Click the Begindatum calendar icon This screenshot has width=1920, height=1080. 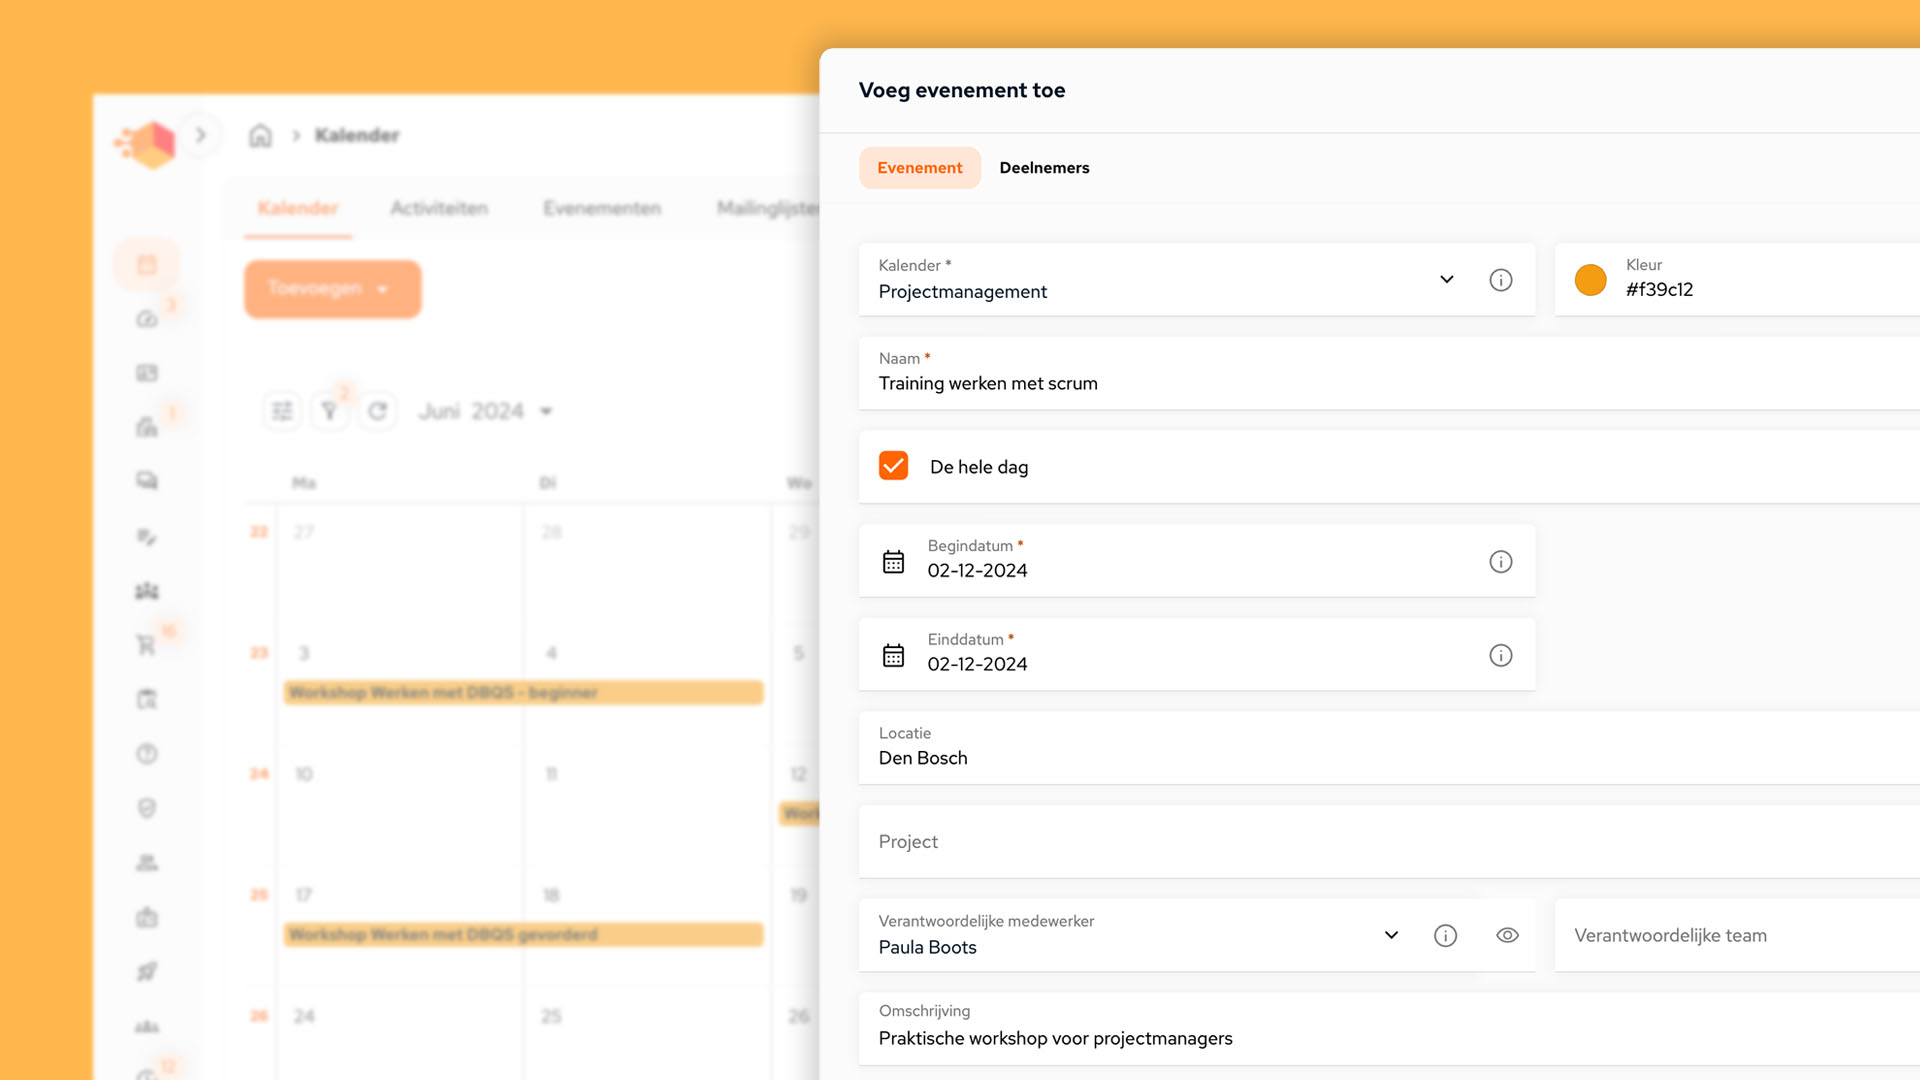pos(893,561)
